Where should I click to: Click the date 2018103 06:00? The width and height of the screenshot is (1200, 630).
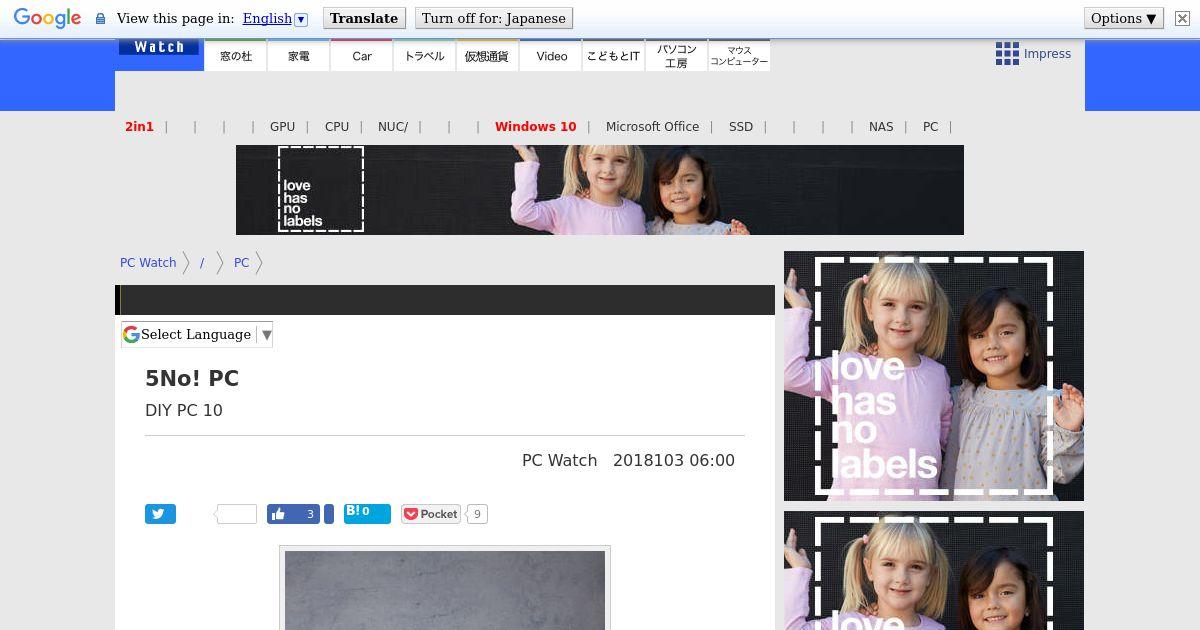[674, 460]
